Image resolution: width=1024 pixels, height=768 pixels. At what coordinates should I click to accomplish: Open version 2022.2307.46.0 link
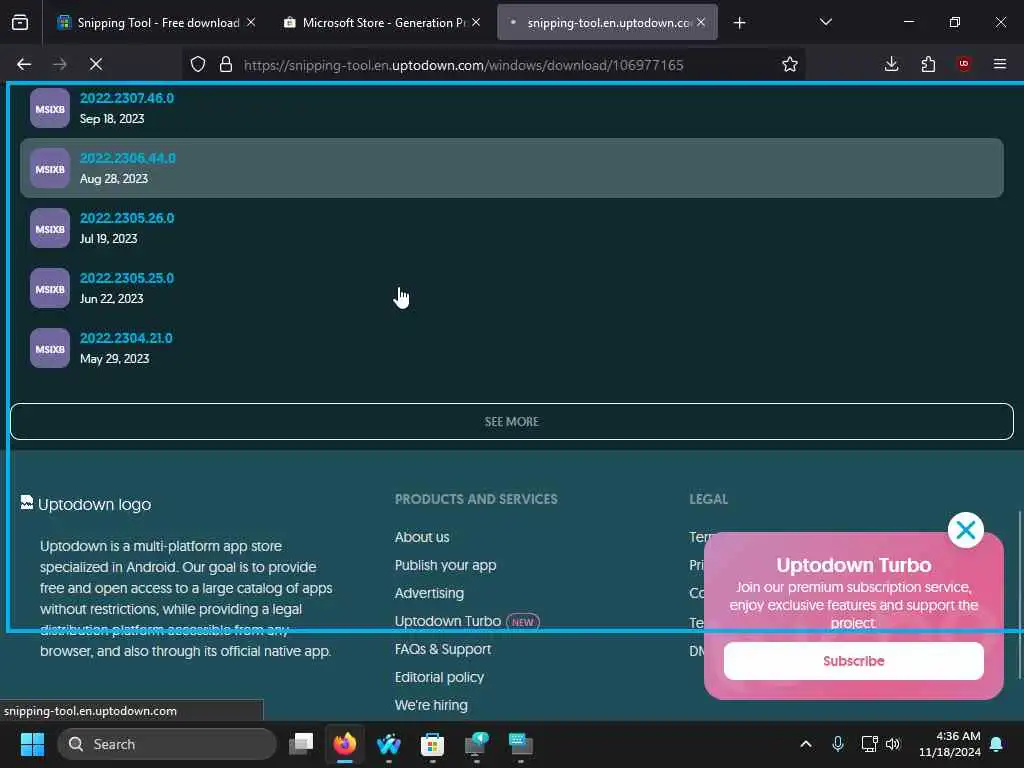point(127,98)
